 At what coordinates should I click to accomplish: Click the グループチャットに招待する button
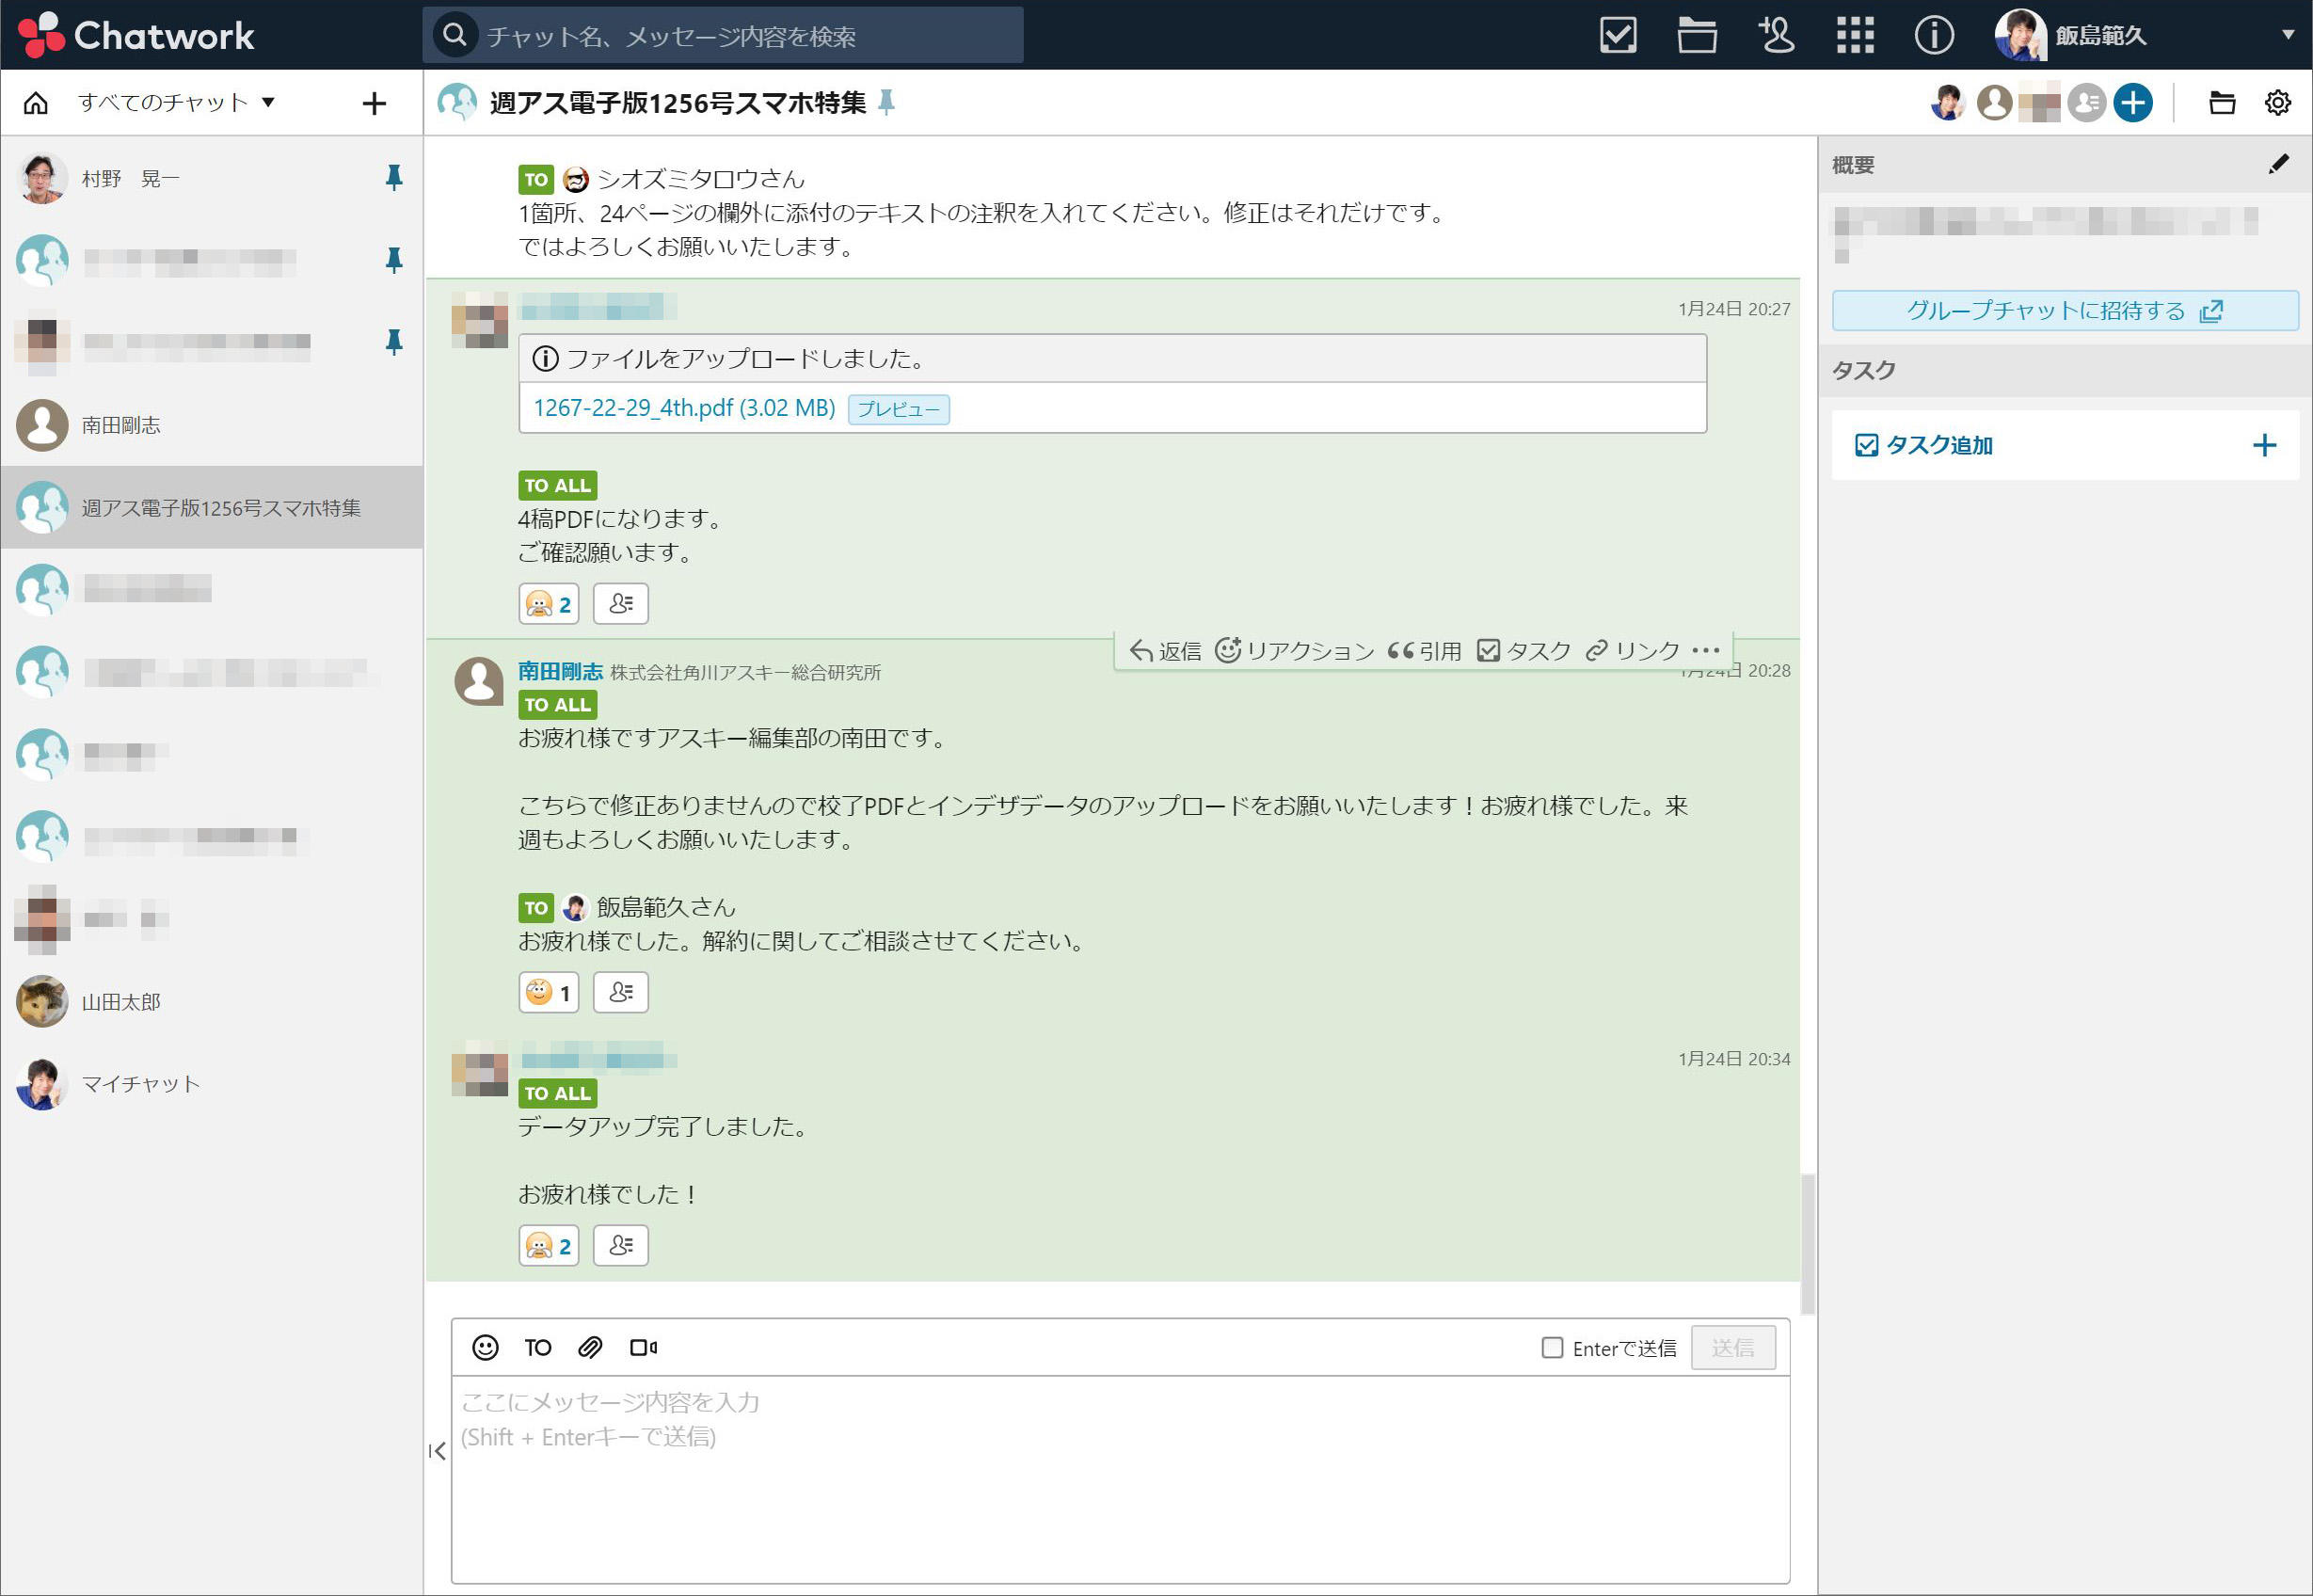[x=2064, y=310]
